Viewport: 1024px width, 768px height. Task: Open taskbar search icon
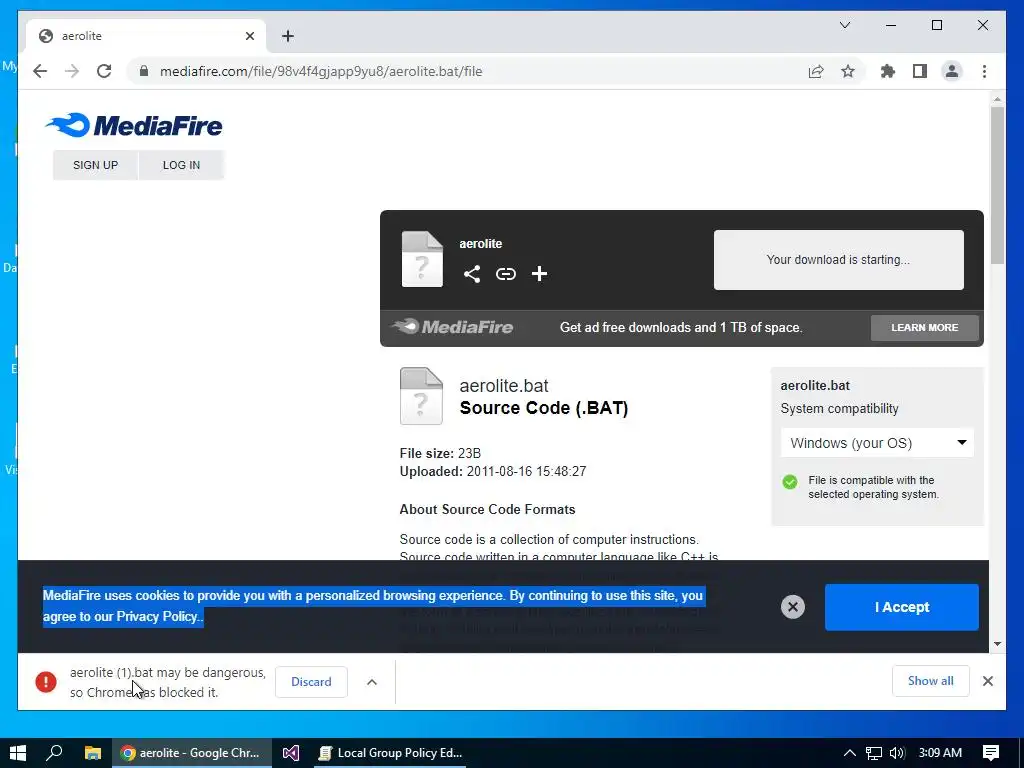click(x=54, y=752)
